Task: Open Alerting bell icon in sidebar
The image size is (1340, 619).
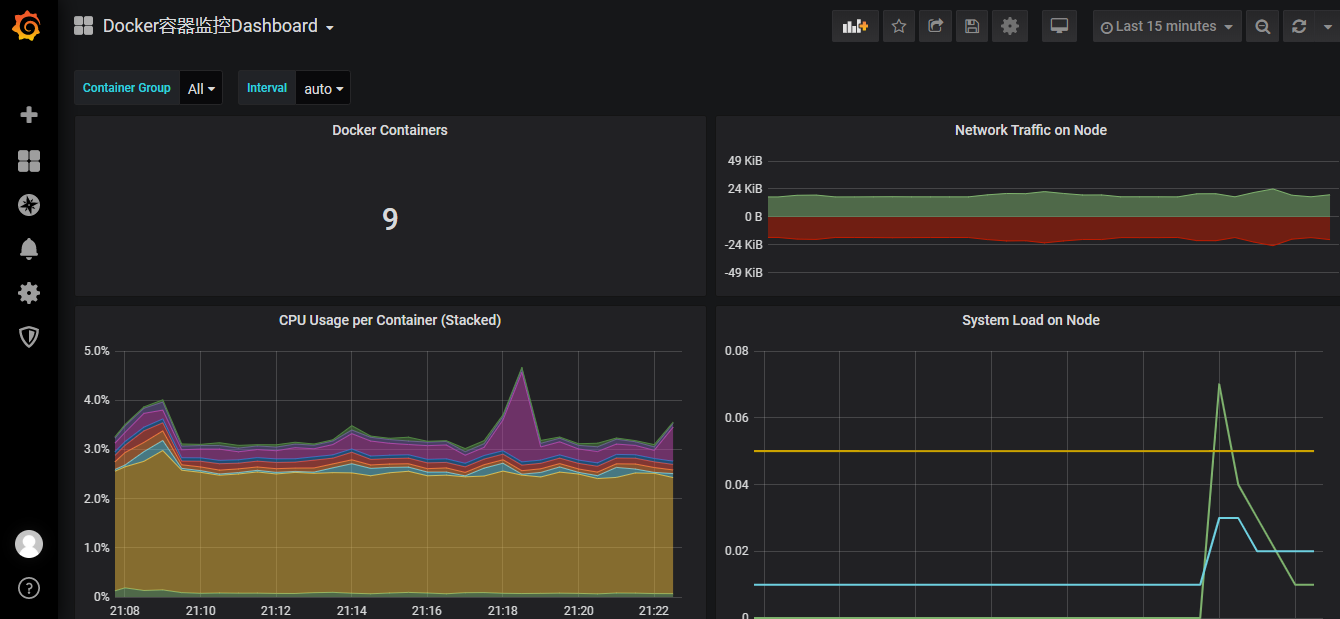Action: pos(29,249)
